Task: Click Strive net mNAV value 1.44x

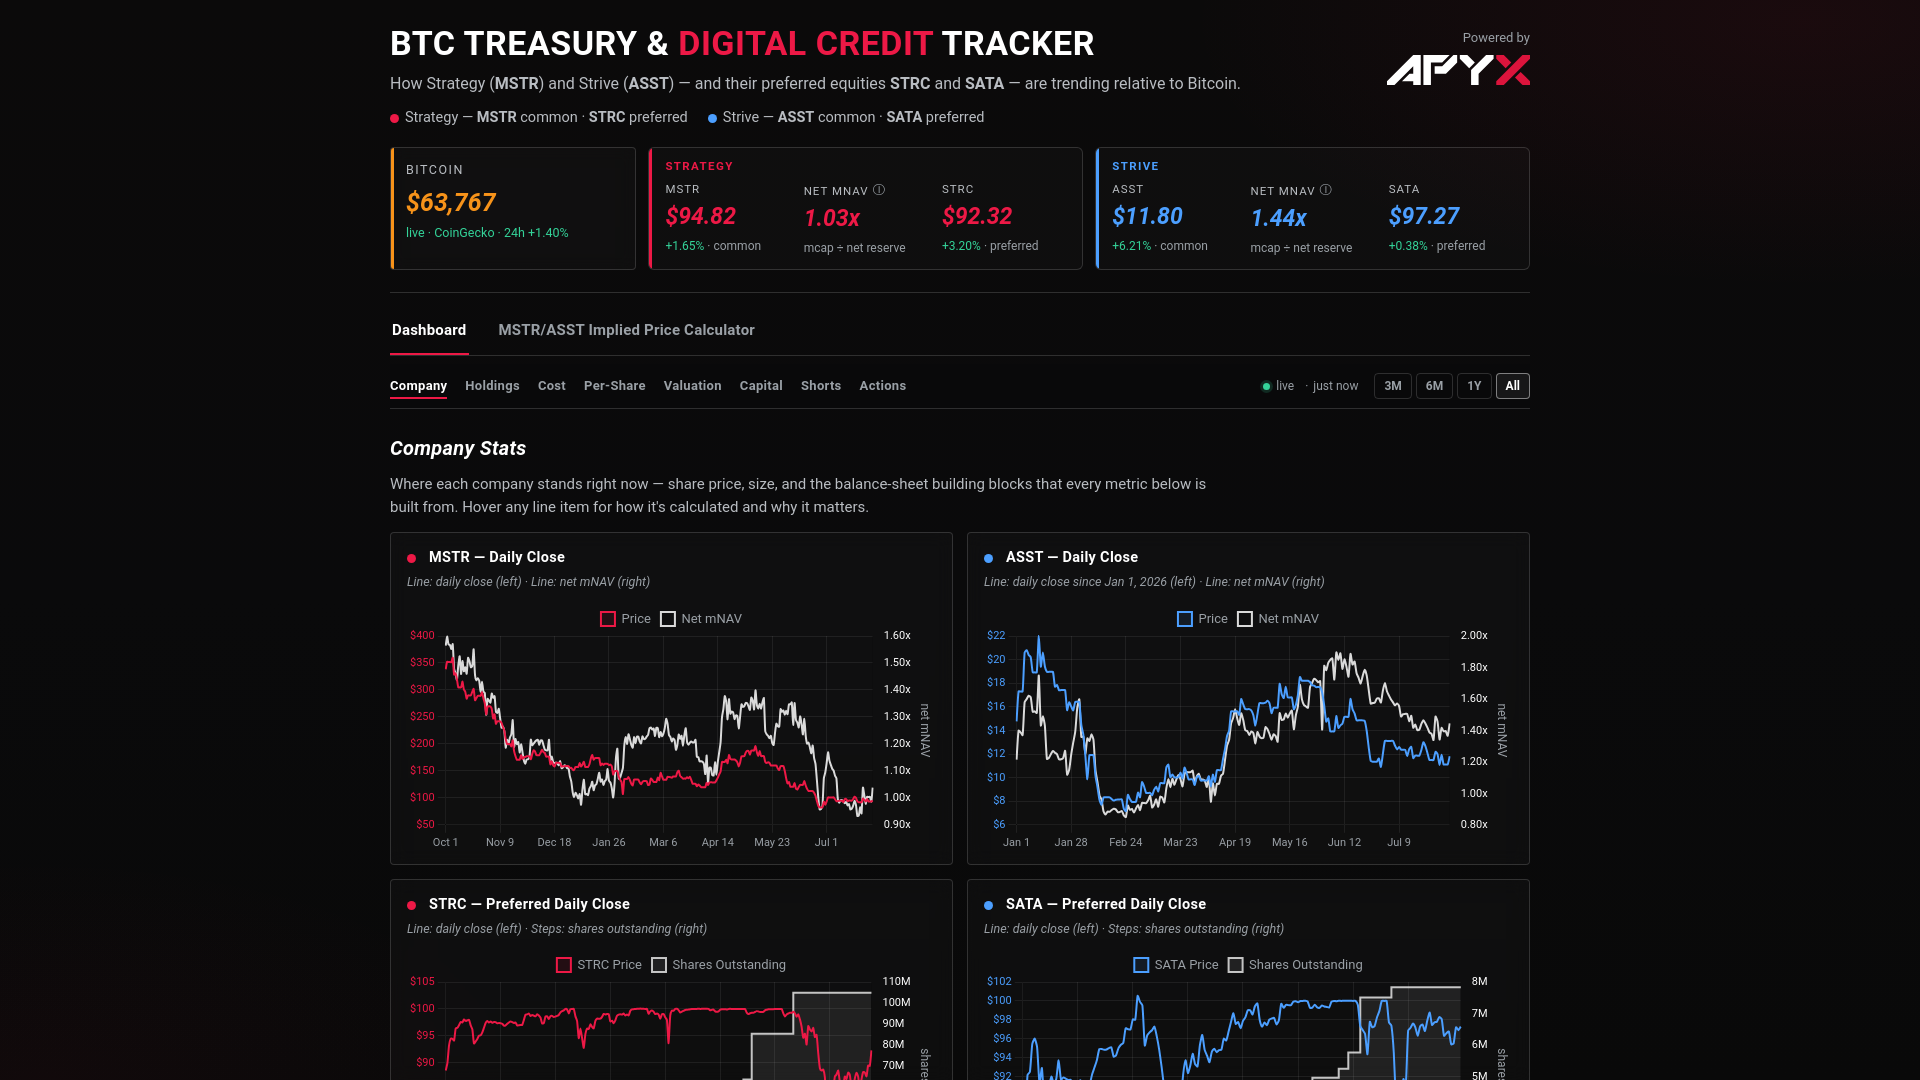Action: pos(1278,218)
